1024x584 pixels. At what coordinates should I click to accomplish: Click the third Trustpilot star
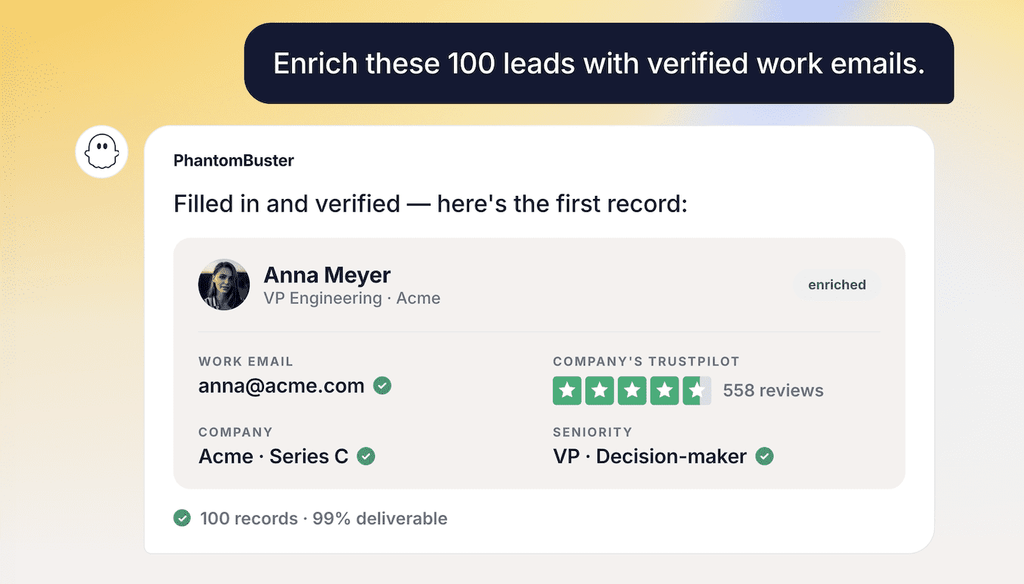[x=632, y=391]
